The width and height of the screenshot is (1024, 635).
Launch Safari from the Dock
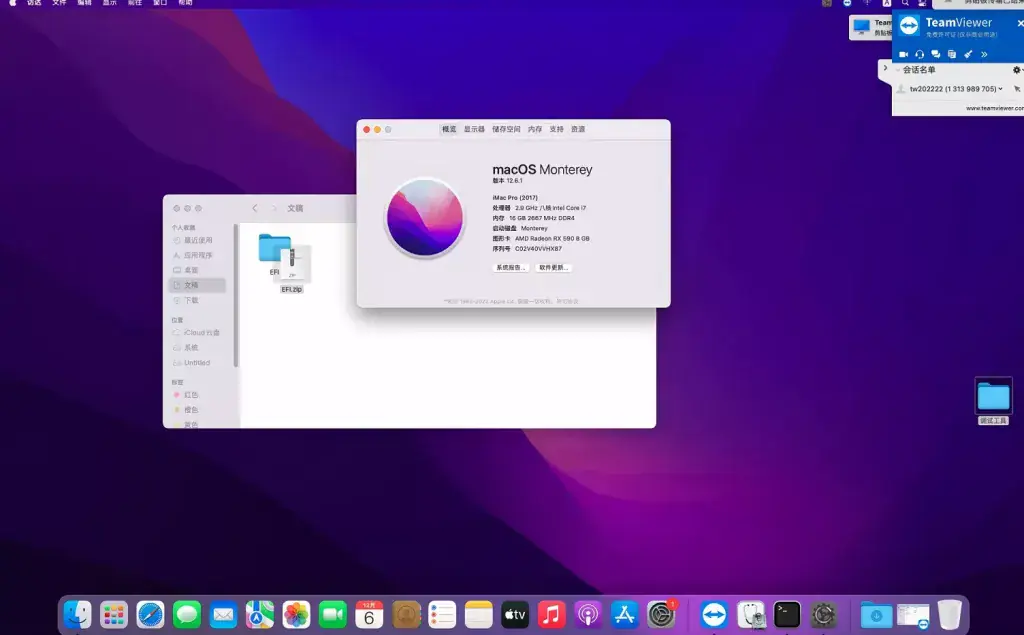(x=150, y=615)
